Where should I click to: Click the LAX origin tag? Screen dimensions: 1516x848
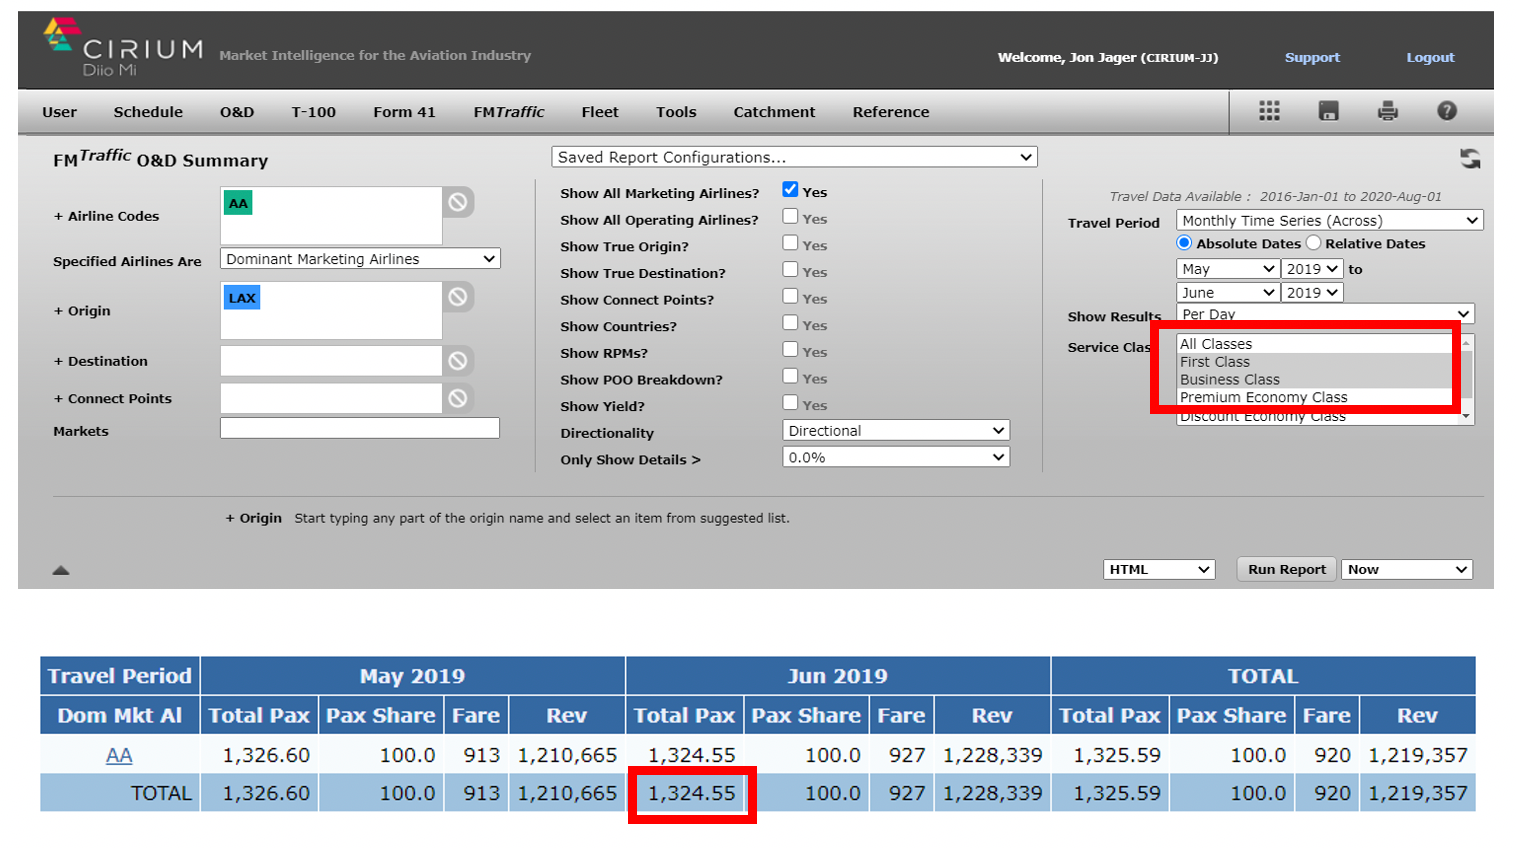242,298
